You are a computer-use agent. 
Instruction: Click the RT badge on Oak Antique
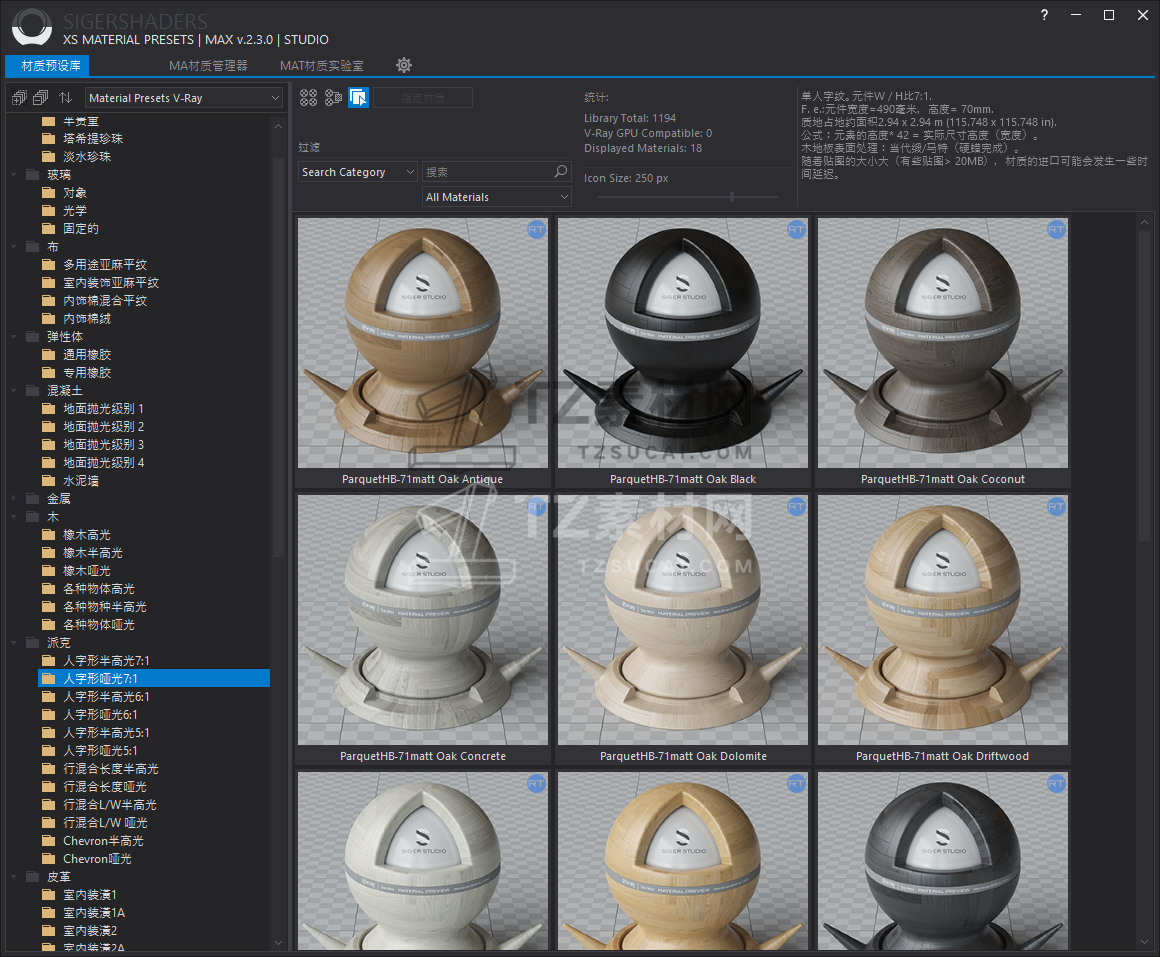[536, 229]
